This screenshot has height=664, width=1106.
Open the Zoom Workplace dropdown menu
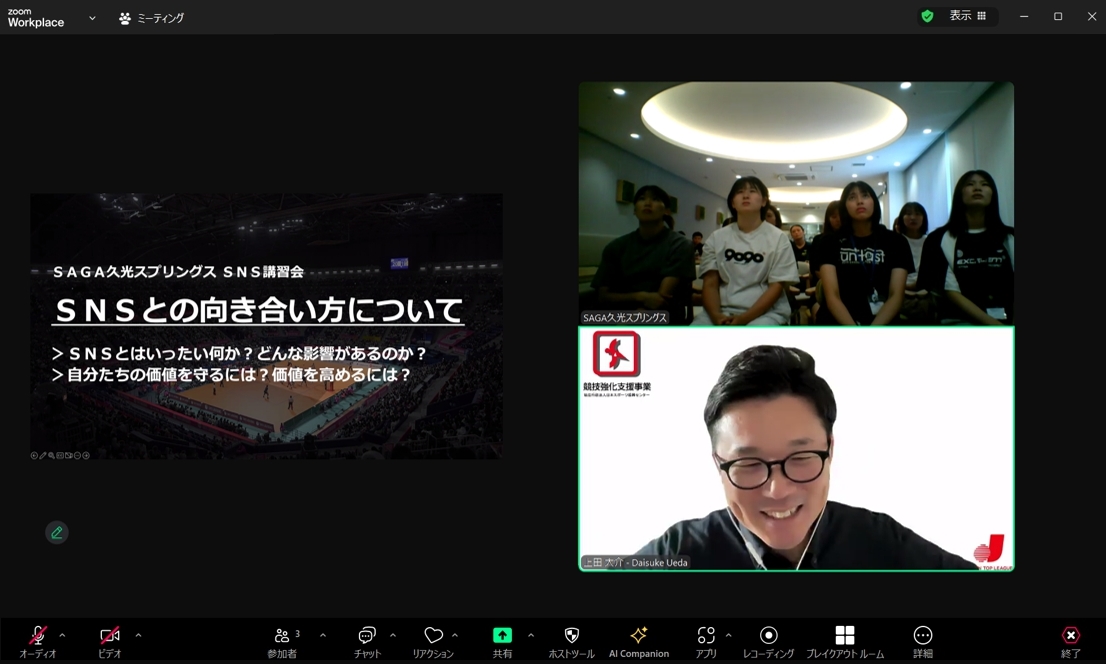(92, 18)
